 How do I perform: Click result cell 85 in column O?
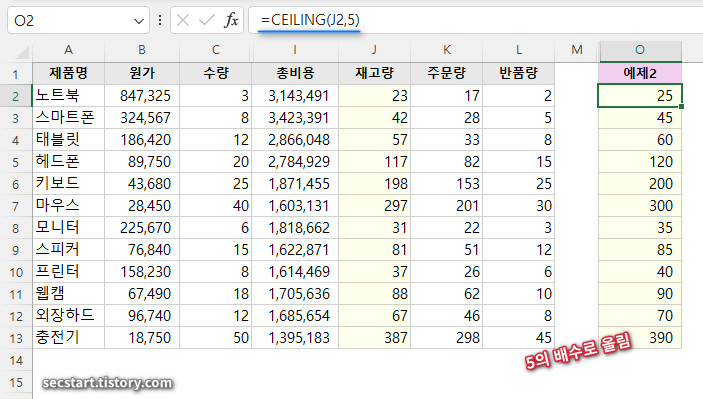640,249
